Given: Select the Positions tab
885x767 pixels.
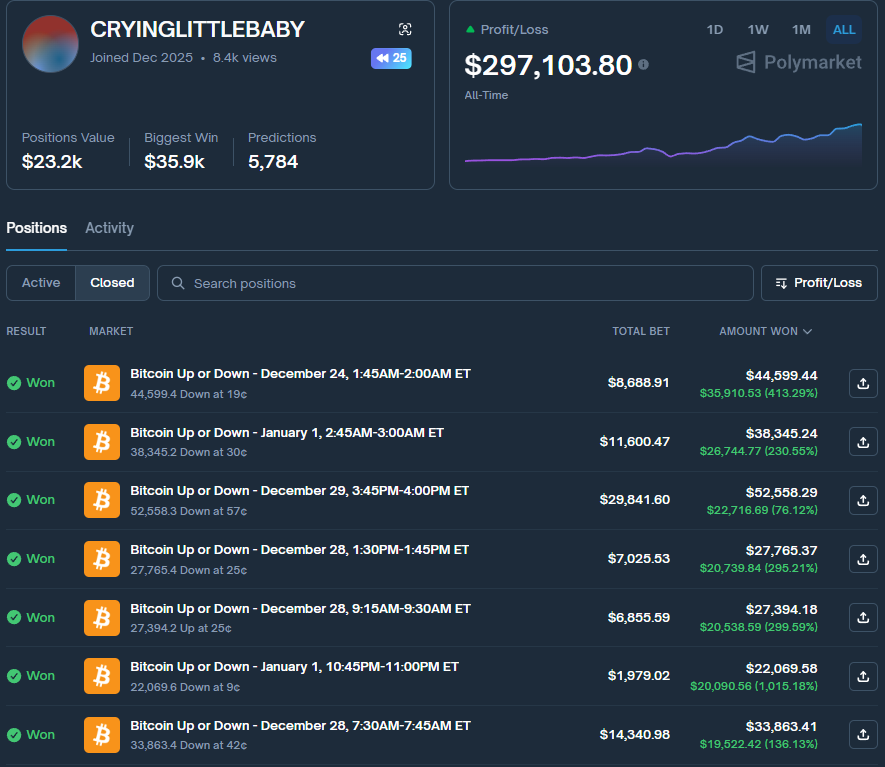Looking at the screenshot, I should point(36,228).
